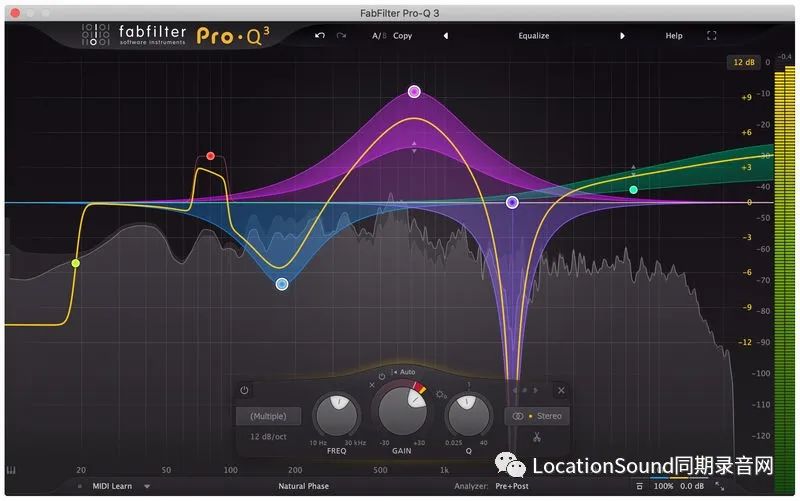
Task: Open the 12 dB/oct slope dropdown
Action: [268, 437]
